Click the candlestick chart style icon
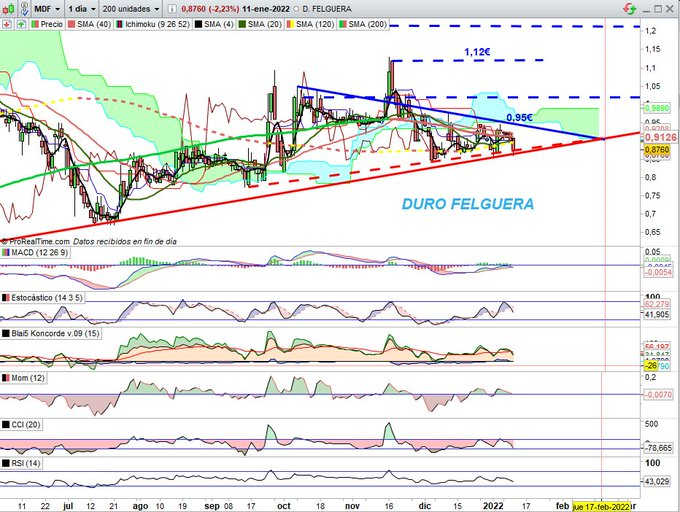The image size is (680, 512). point(8,8)
